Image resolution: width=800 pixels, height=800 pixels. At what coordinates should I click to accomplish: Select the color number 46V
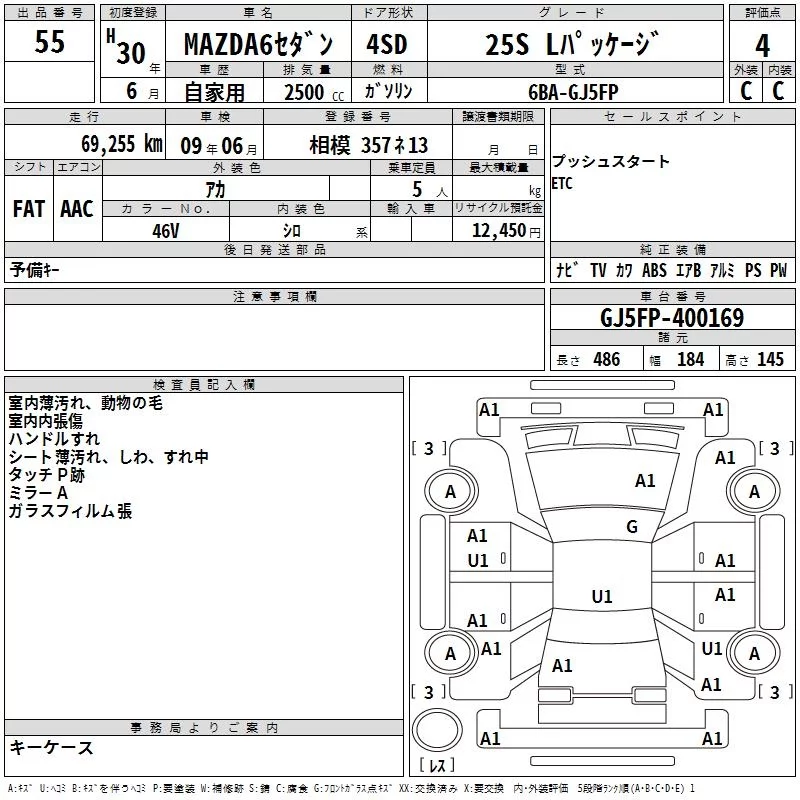[x=166, y=231]
